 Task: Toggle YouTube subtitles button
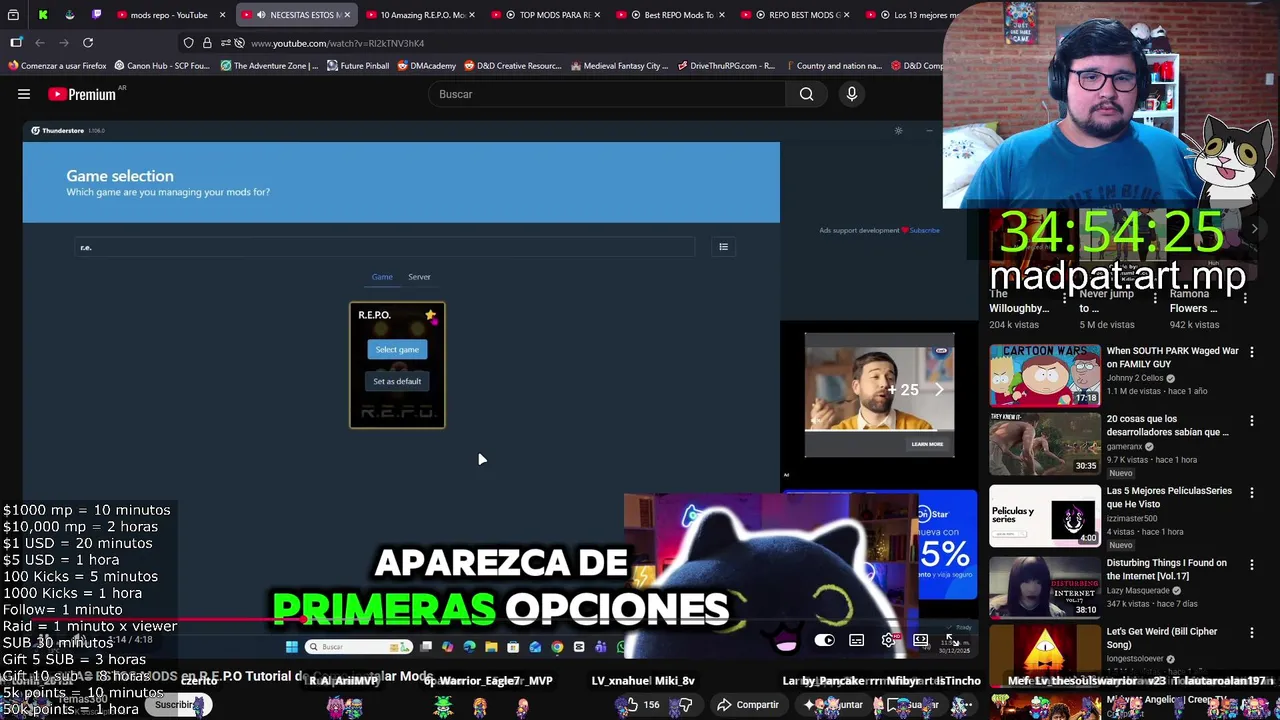click(856, 640)
